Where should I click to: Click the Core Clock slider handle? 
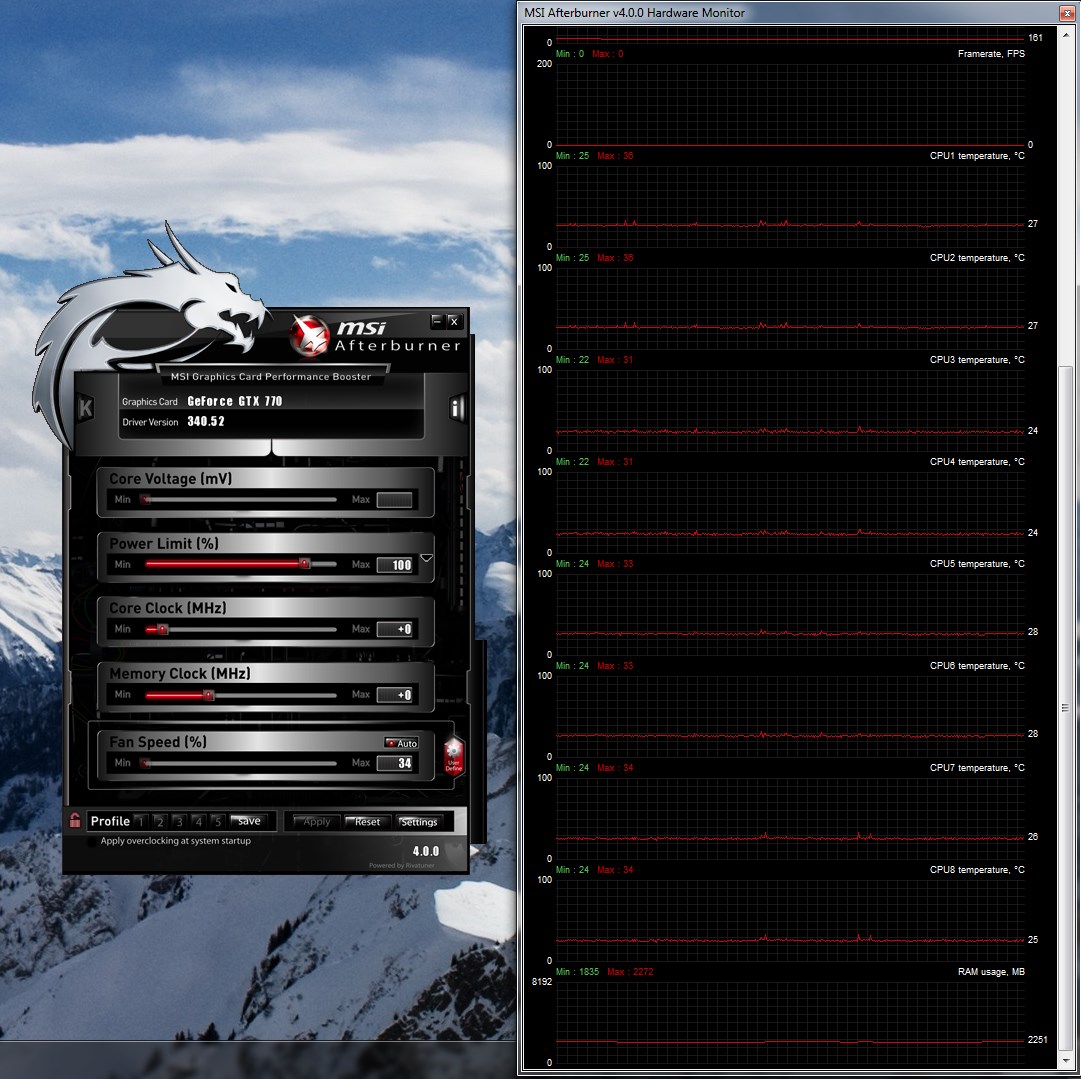click(x=162, y=629)
